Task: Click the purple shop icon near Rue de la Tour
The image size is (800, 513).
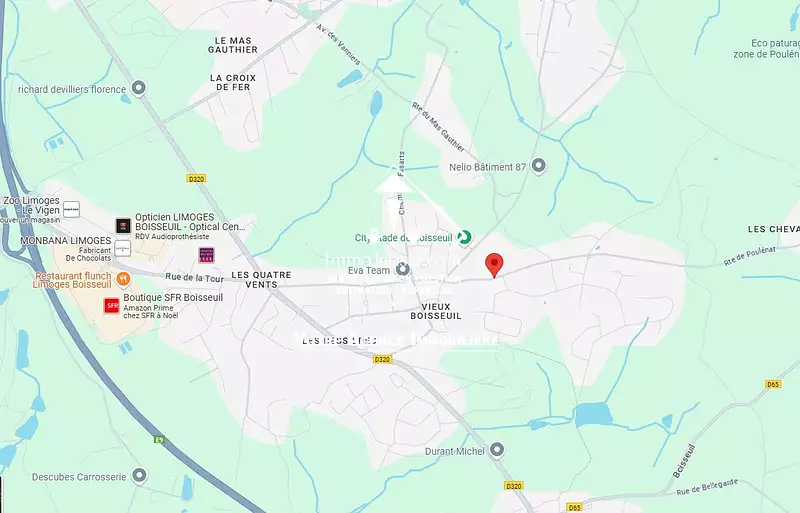Action: (206, 255)
